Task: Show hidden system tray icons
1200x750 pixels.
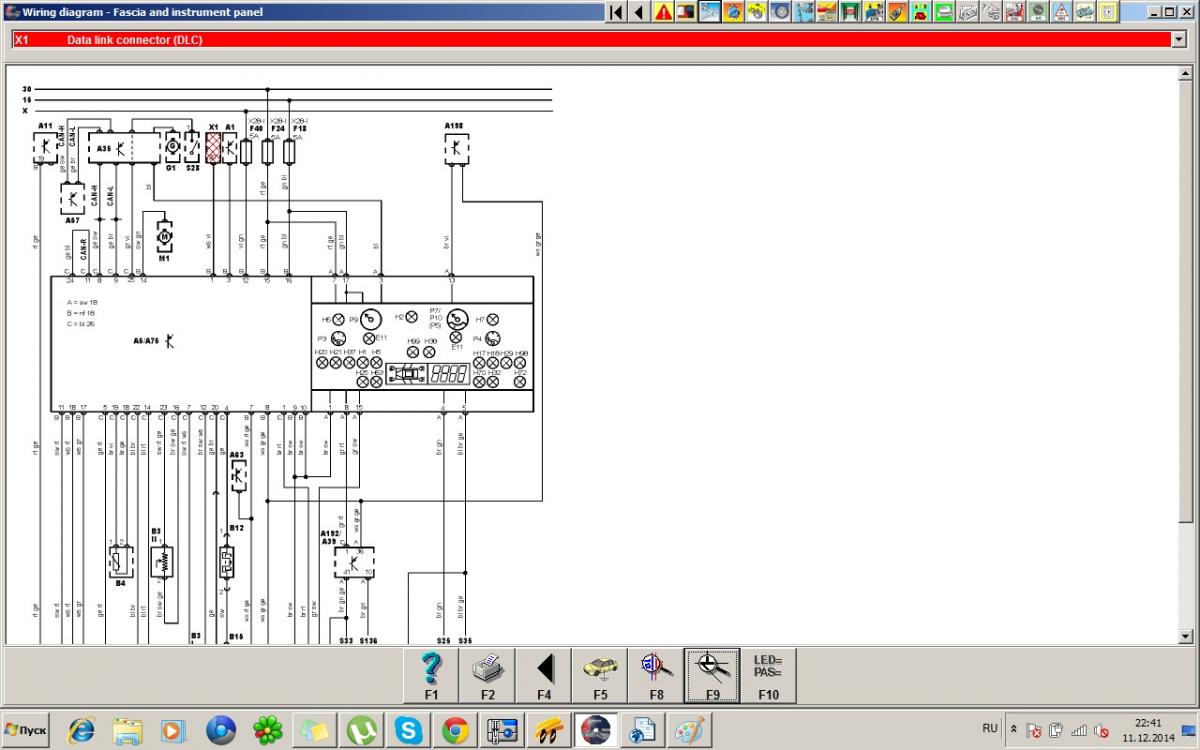Action: (1015, 730)
